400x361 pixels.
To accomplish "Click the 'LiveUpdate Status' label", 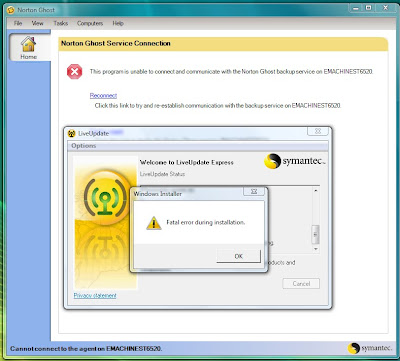I will (x=162, y=174).
